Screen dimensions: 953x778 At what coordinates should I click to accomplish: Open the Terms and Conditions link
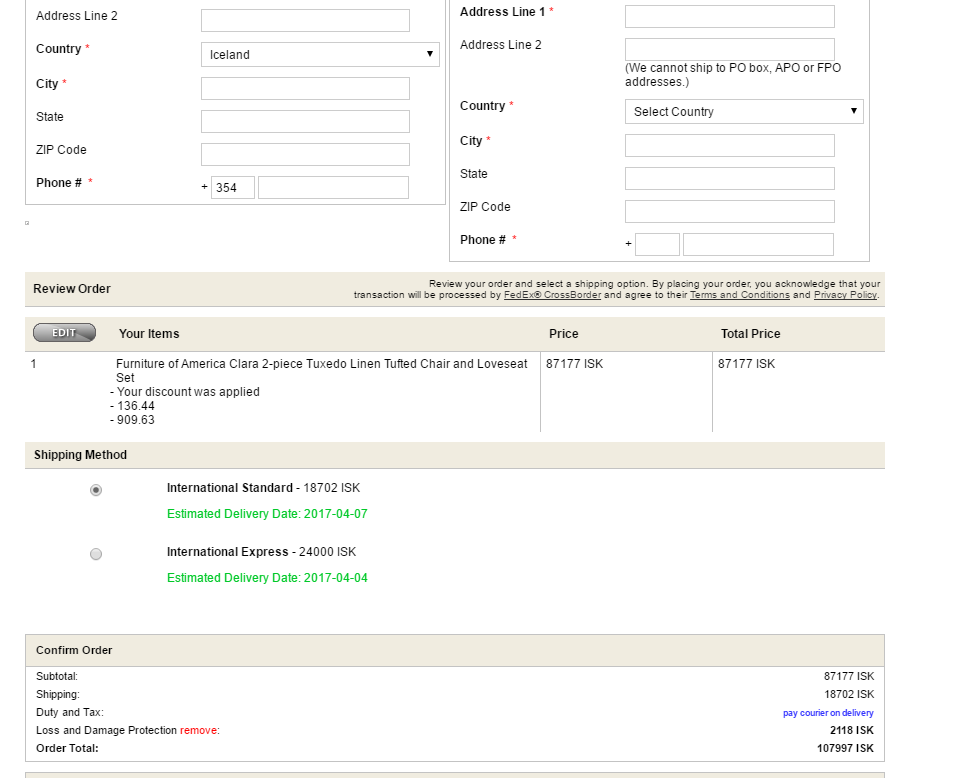coord(739,295)
